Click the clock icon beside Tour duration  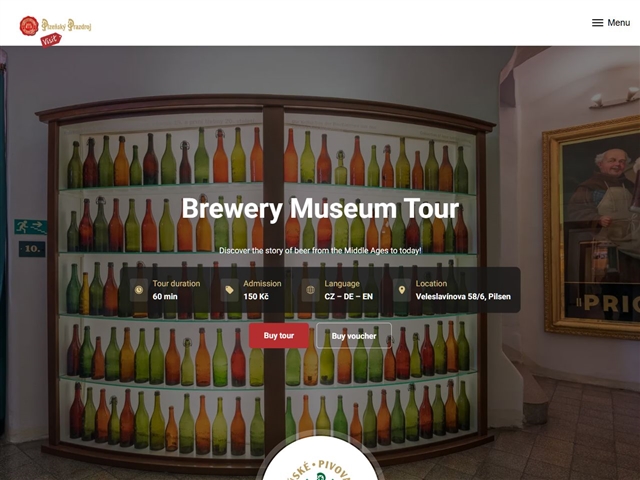(x=139, y=290)
